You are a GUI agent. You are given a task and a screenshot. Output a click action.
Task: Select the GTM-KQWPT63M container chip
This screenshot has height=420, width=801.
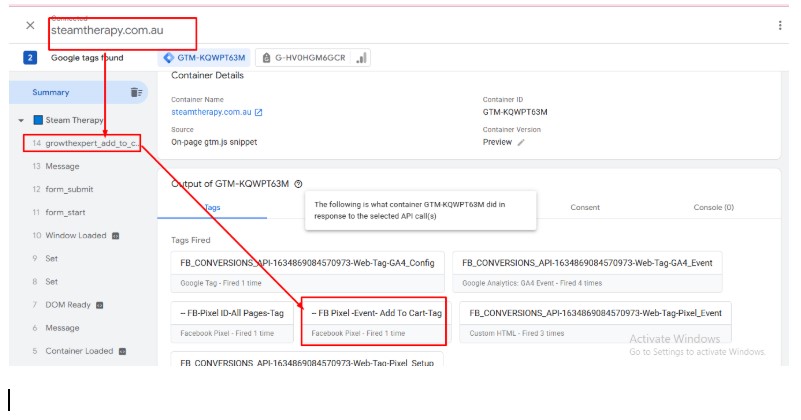[x=204, y=58]
